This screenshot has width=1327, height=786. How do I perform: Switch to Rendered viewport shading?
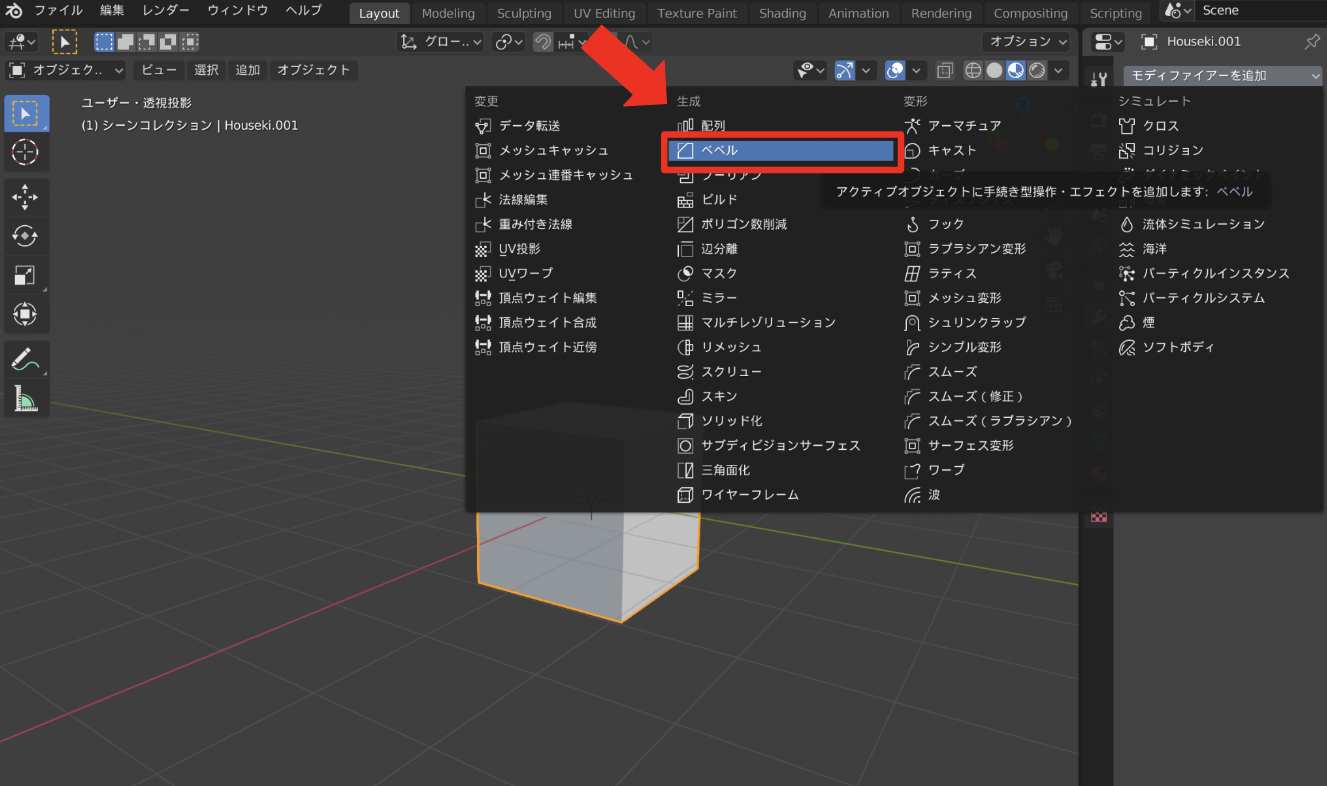(x=1037, y=70)
